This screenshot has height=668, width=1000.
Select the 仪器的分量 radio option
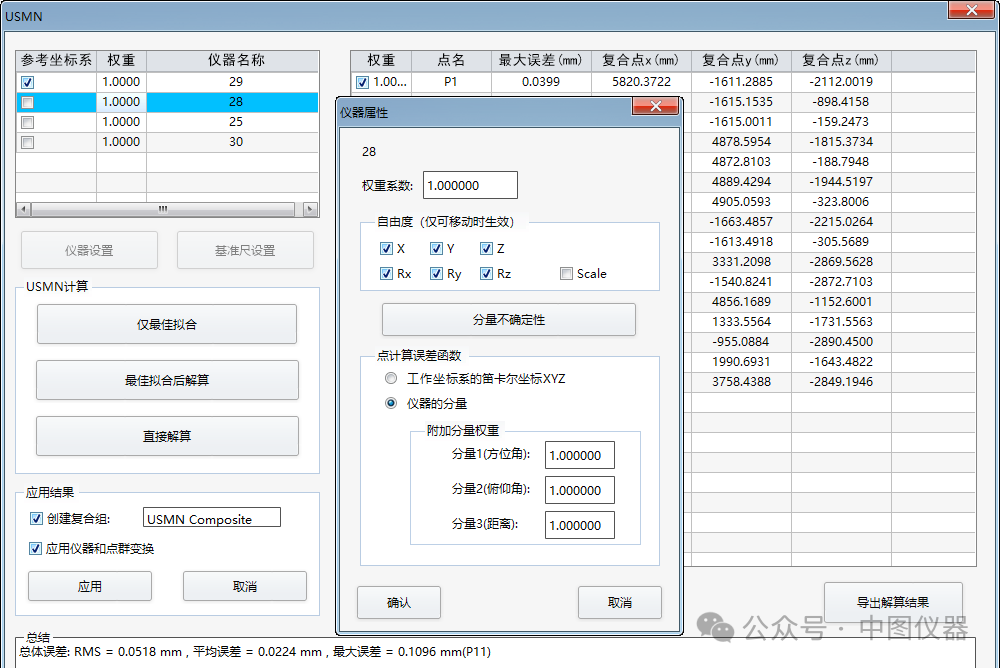coord(391,403)
